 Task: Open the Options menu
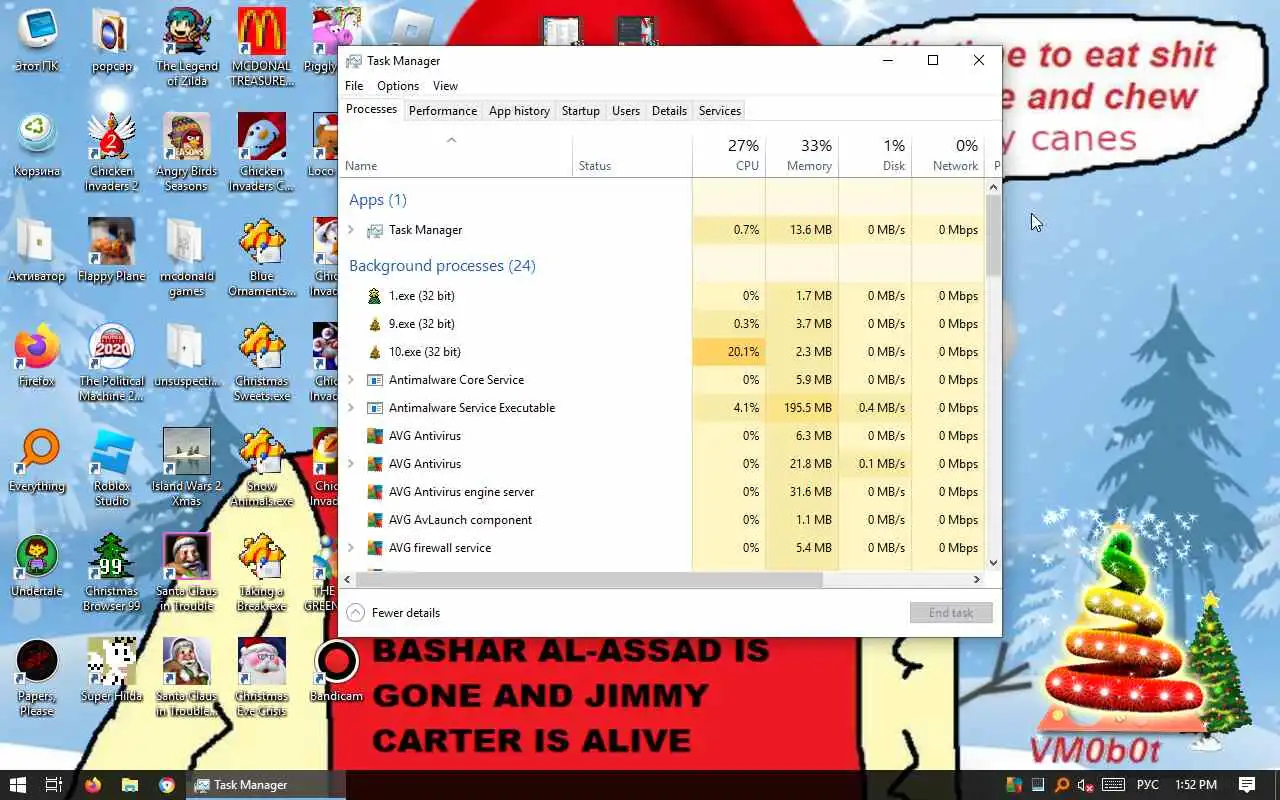pyautogui.click(x=398, y=86)
